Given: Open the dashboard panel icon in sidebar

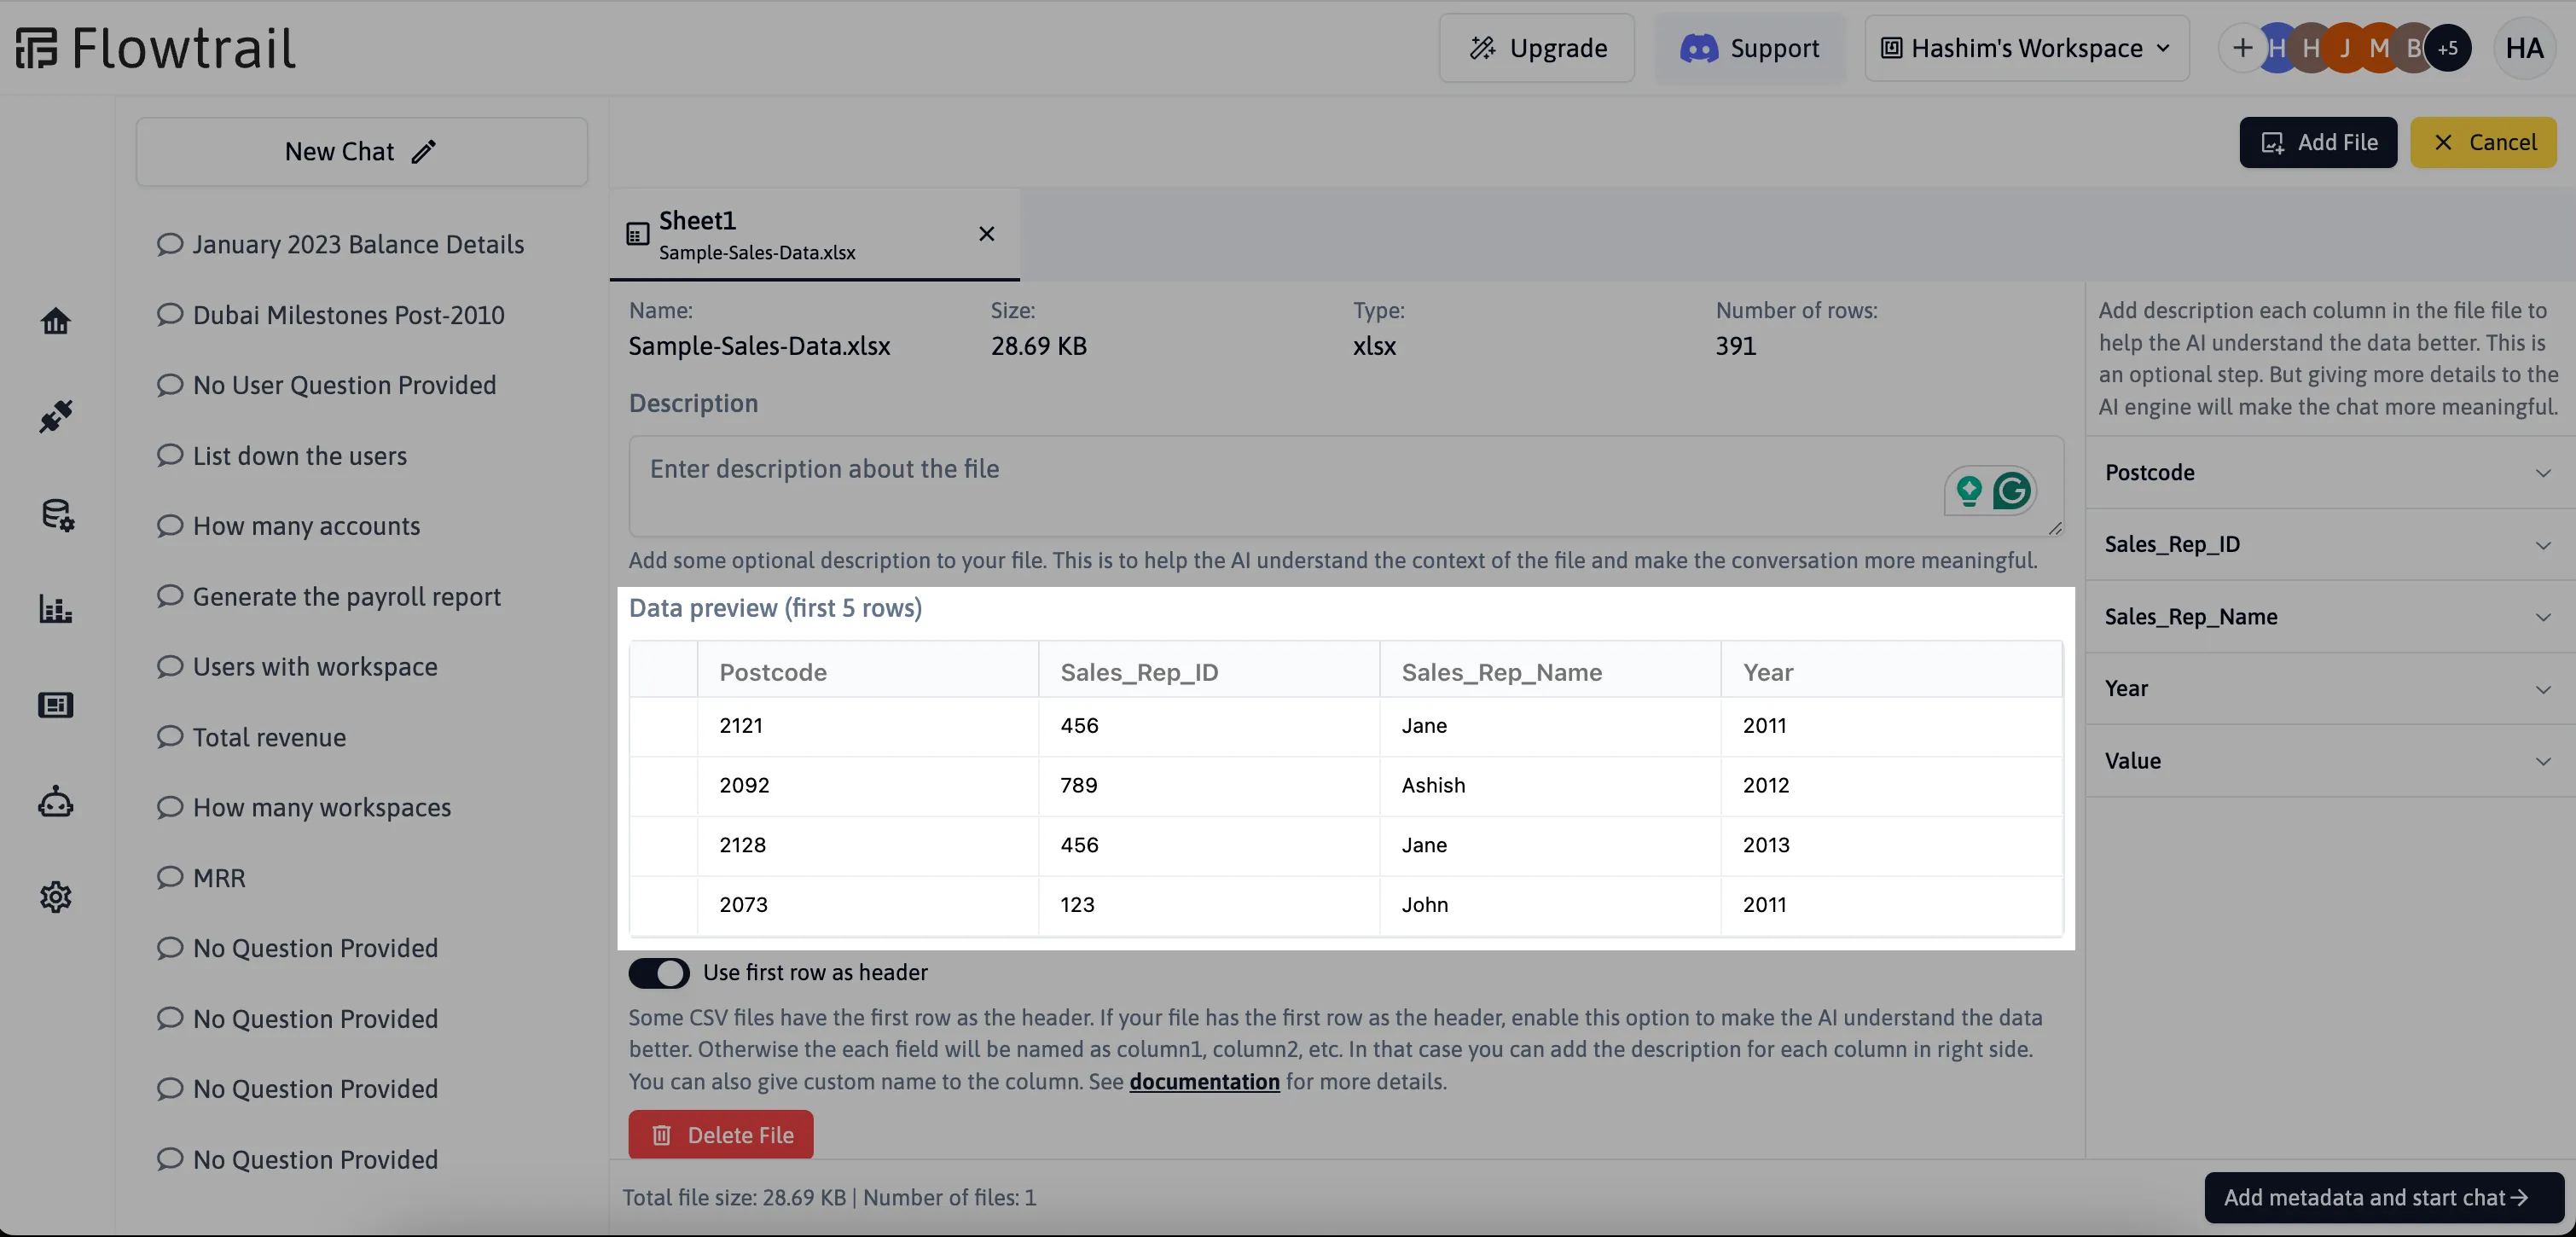Looking at the screenshot, I should (56, 705).
